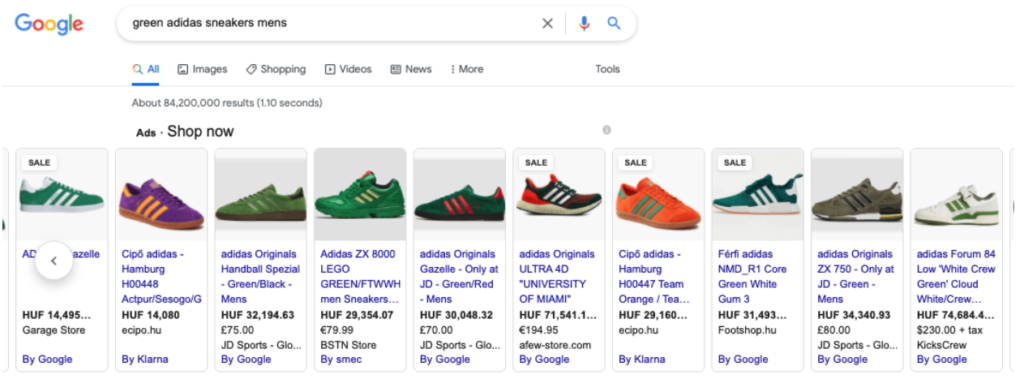Open the ULTRA 4D sneaker image

click(558, 194)
